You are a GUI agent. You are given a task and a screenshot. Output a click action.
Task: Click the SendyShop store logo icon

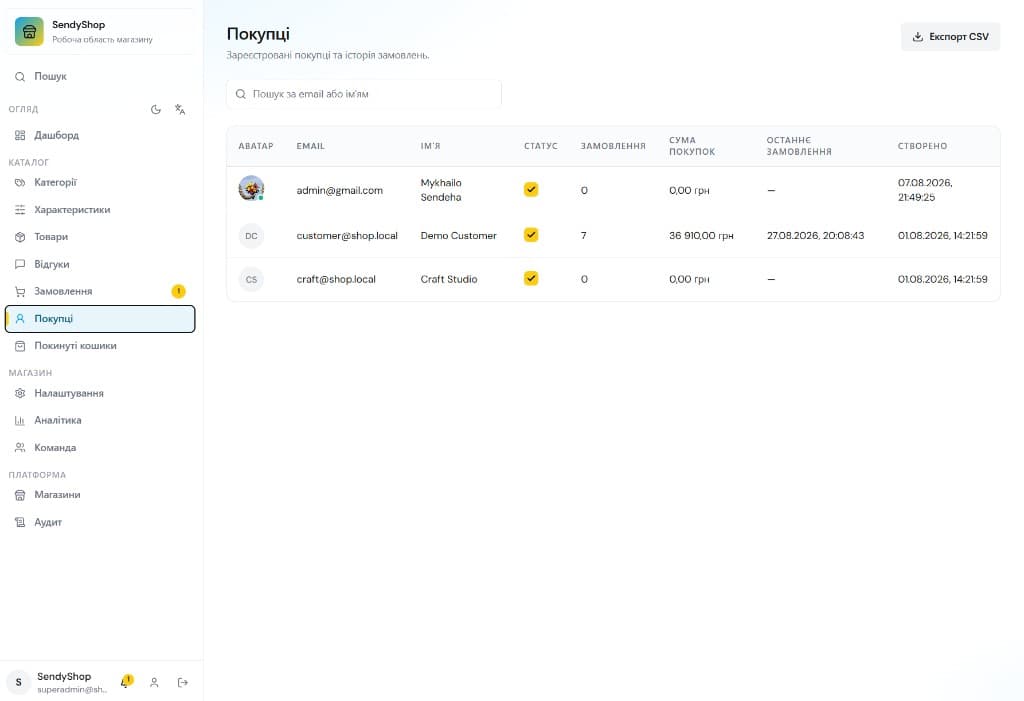click(29, 31)
